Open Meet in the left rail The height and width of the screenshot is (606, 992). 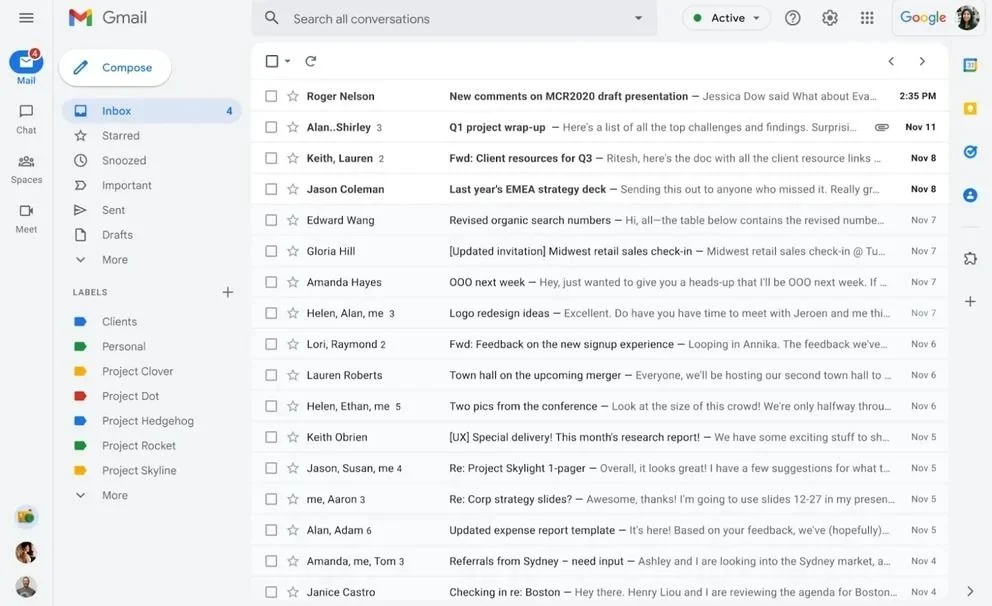click(x=26, y=219)
